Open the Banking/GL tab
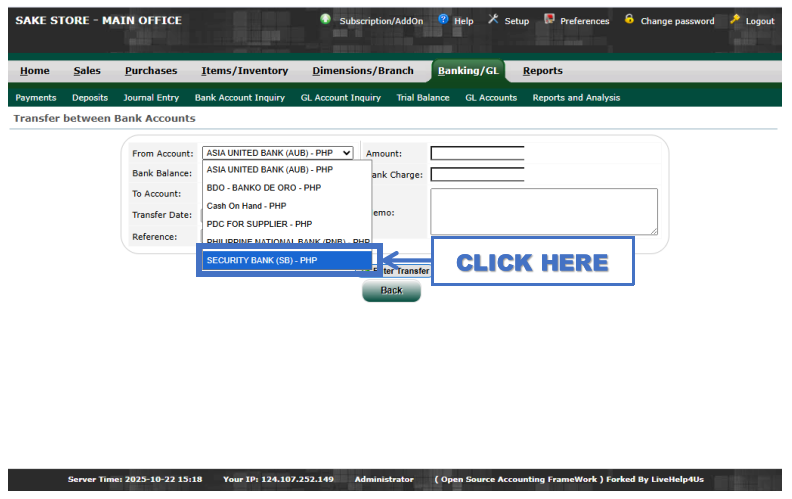This screenshot has width=792, height=499. pyautogui.click(x=468, y=71)
